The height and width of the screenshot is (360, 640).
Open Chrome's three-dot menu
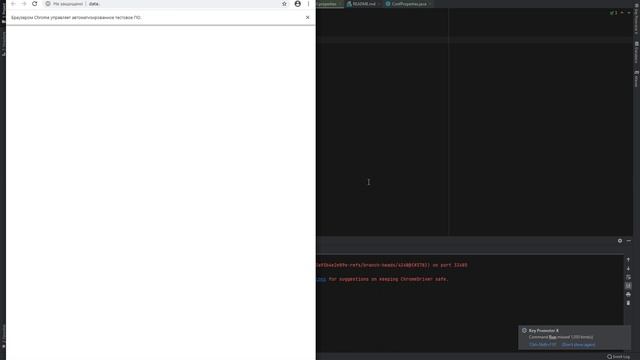pos(309,4)
